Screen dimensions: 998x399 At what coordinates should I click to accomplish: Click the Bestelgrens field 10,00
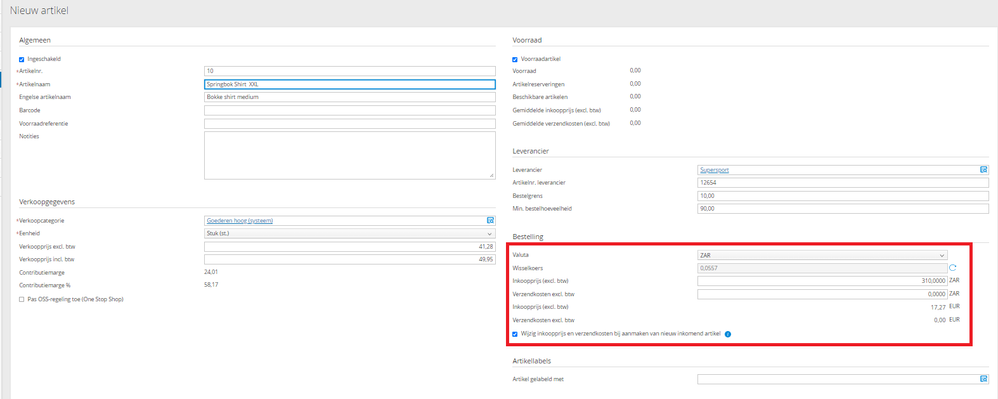[x=843, y=195]
